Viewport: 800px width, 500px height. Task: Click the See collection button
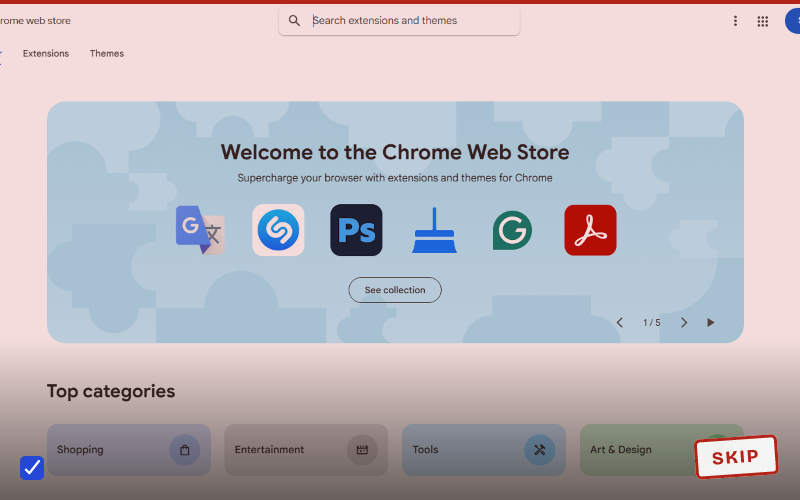tap(395, 290)
